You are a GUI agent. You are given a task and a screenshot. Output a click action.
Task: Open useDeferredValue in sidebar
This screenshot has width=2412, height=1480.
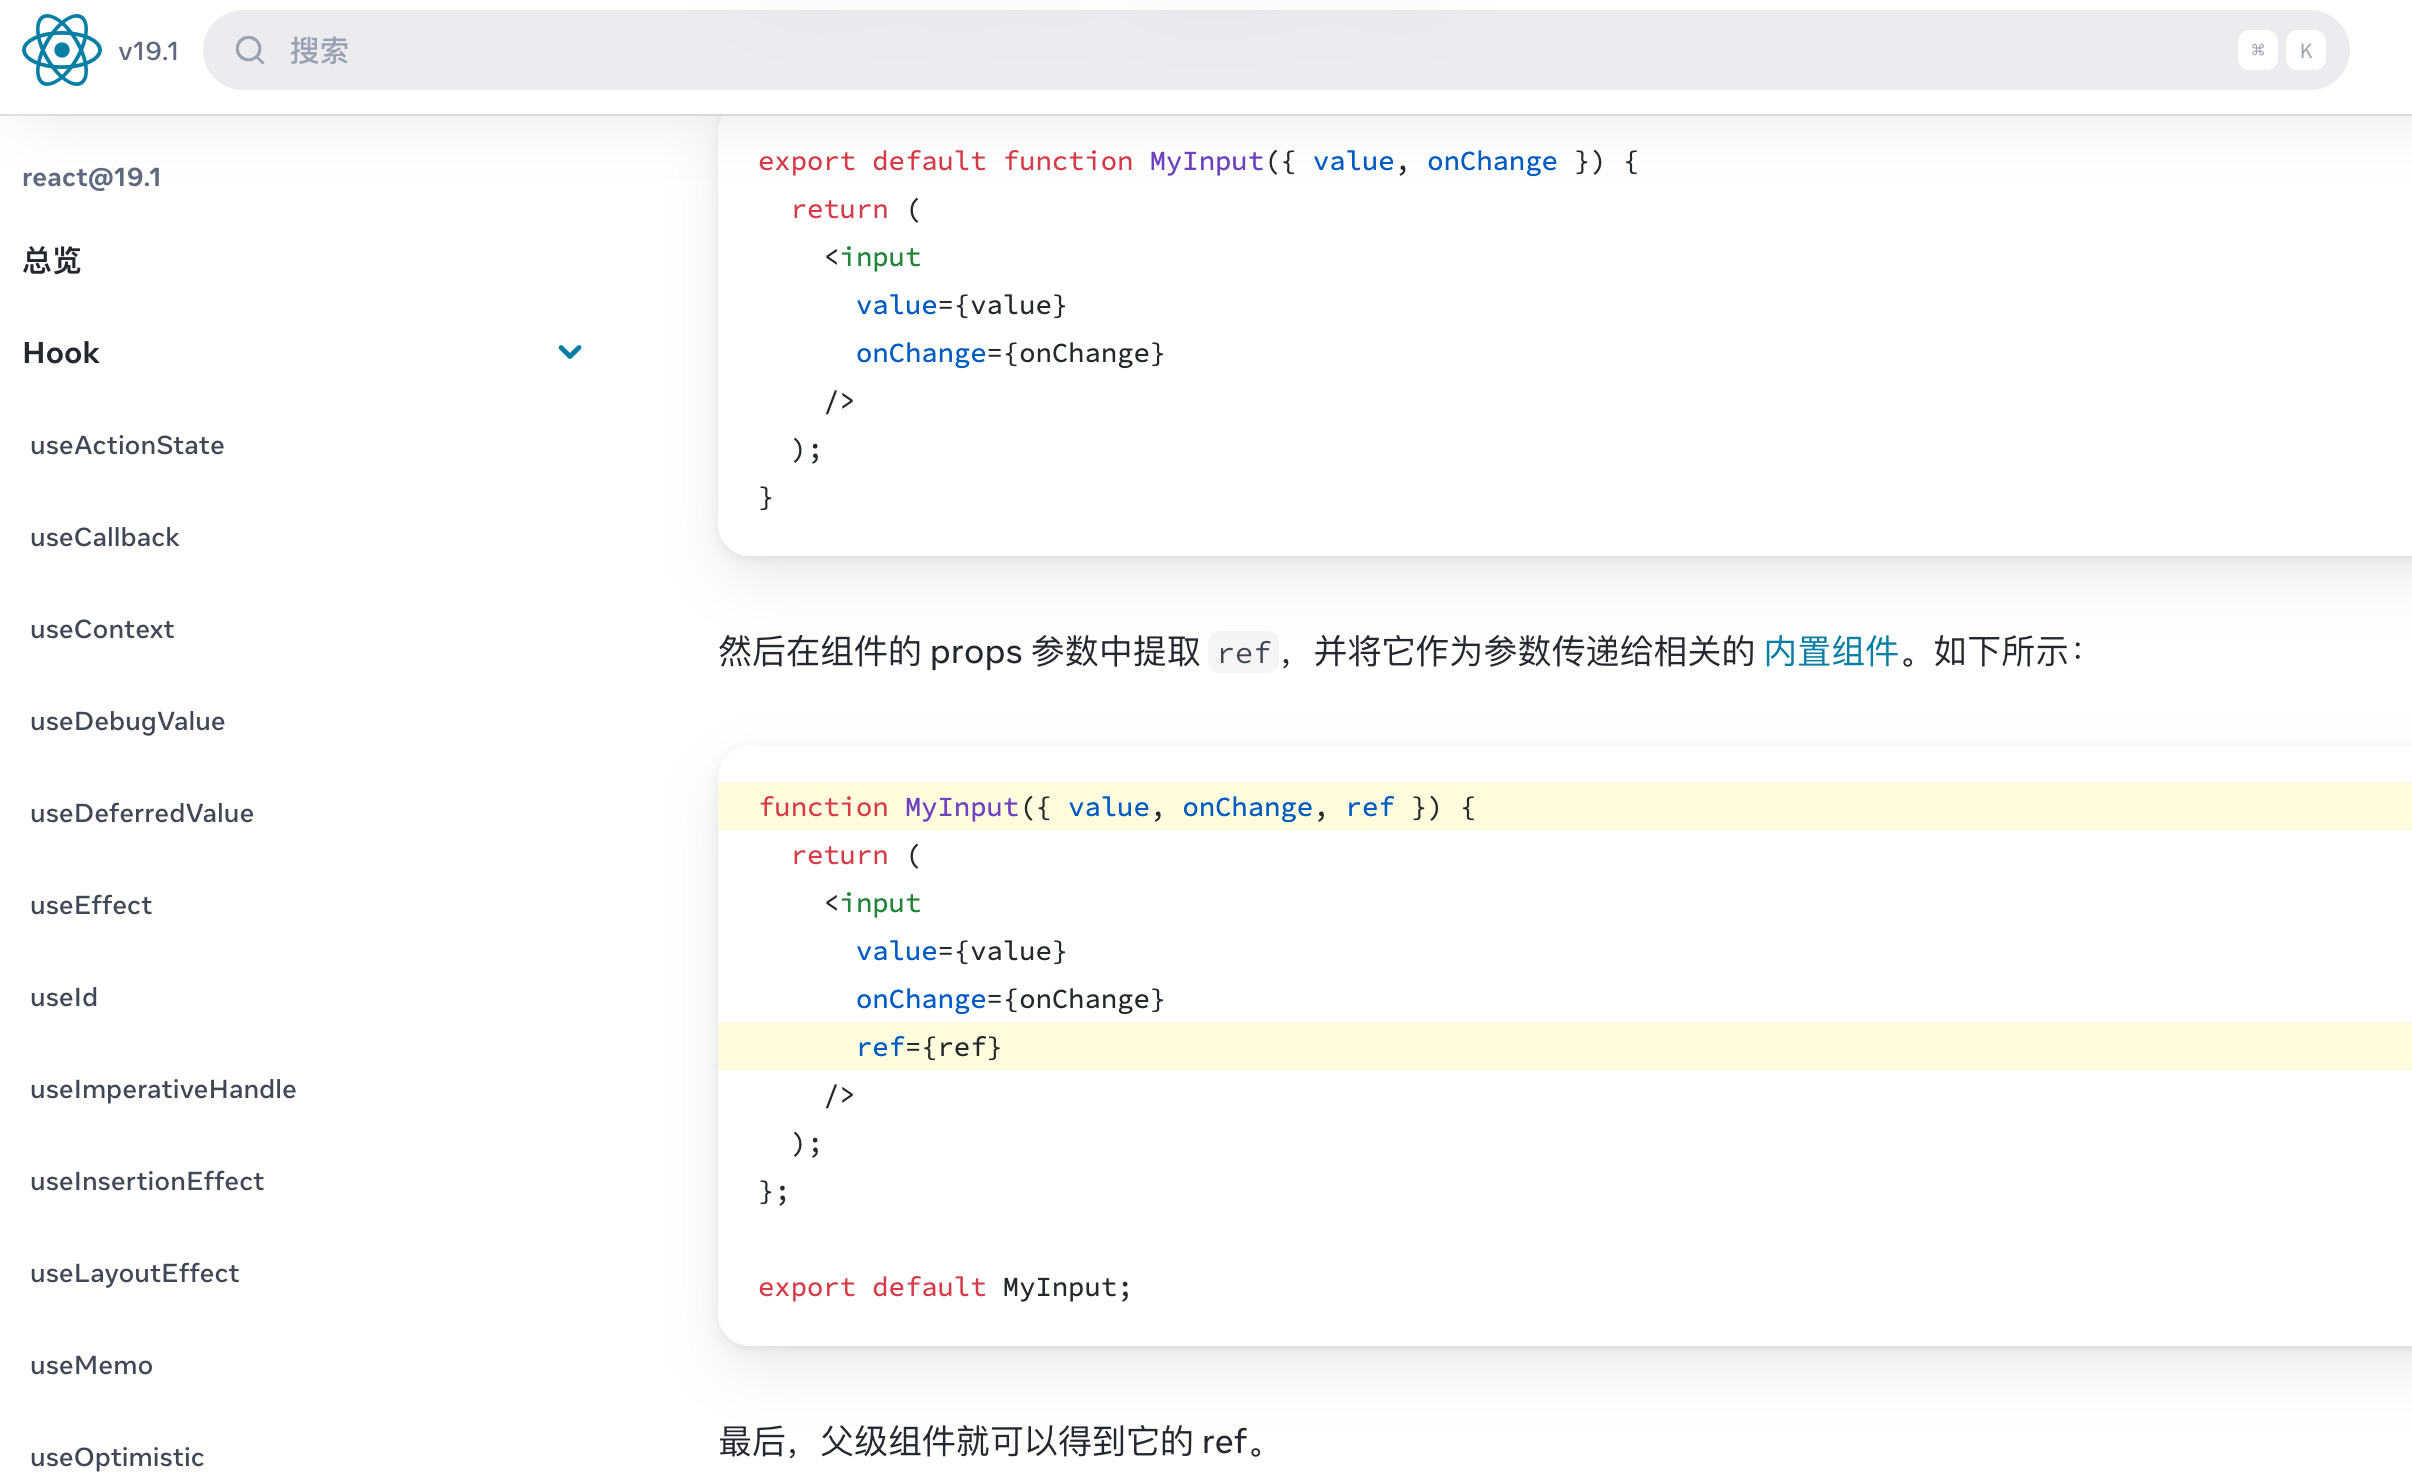tap(142, 813)
